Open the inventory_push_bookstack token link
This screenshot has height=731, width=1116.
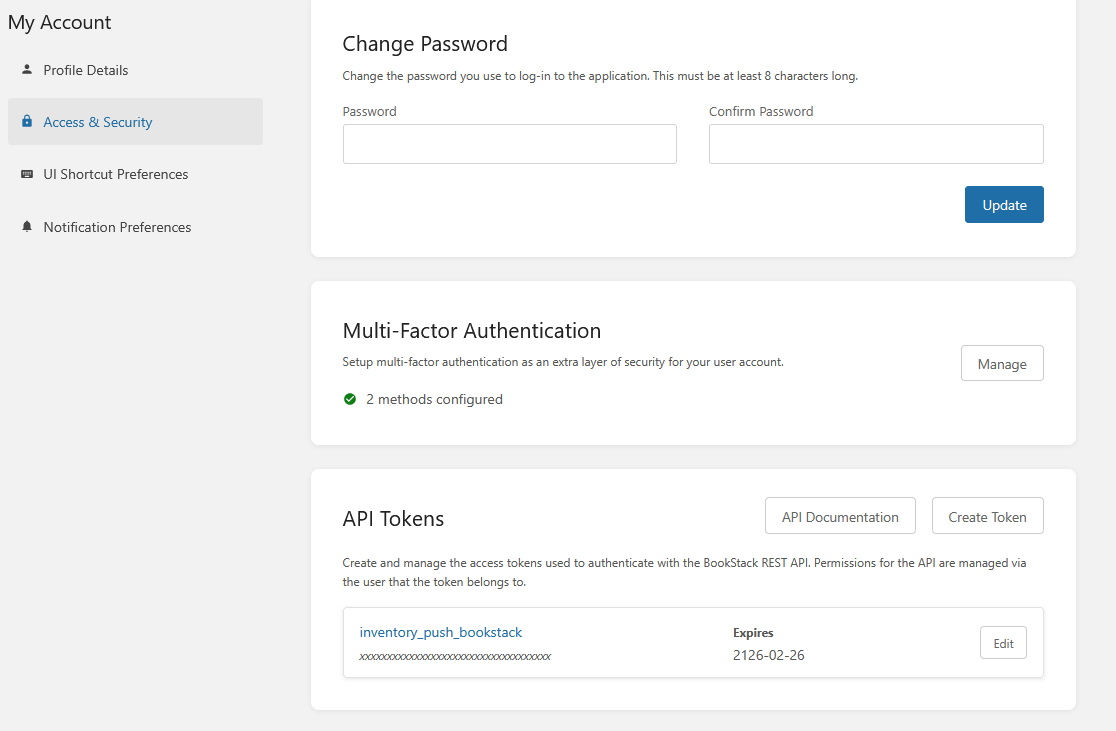tap(441, 632)
